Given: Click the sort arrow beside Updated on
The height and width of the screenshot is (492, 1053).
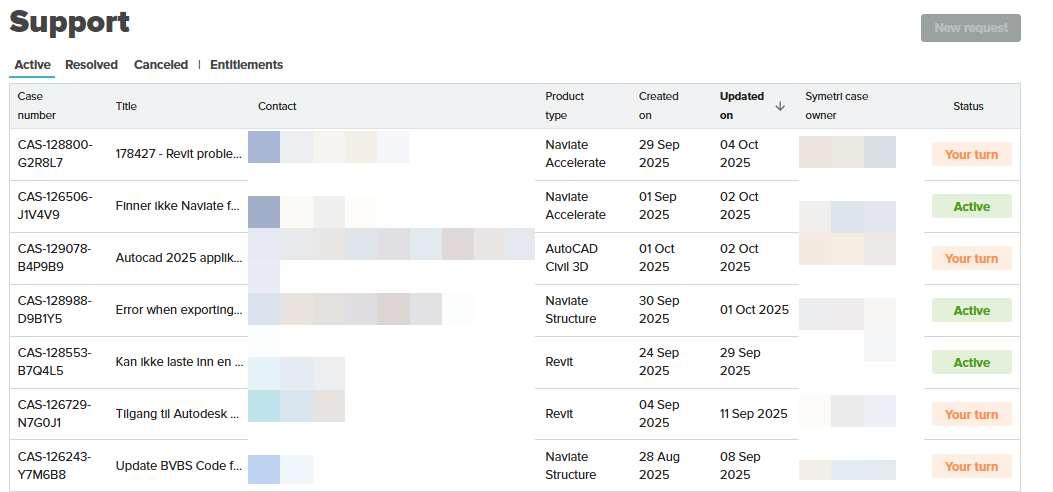Looking at the screenshot, I should tap(780, 106).
